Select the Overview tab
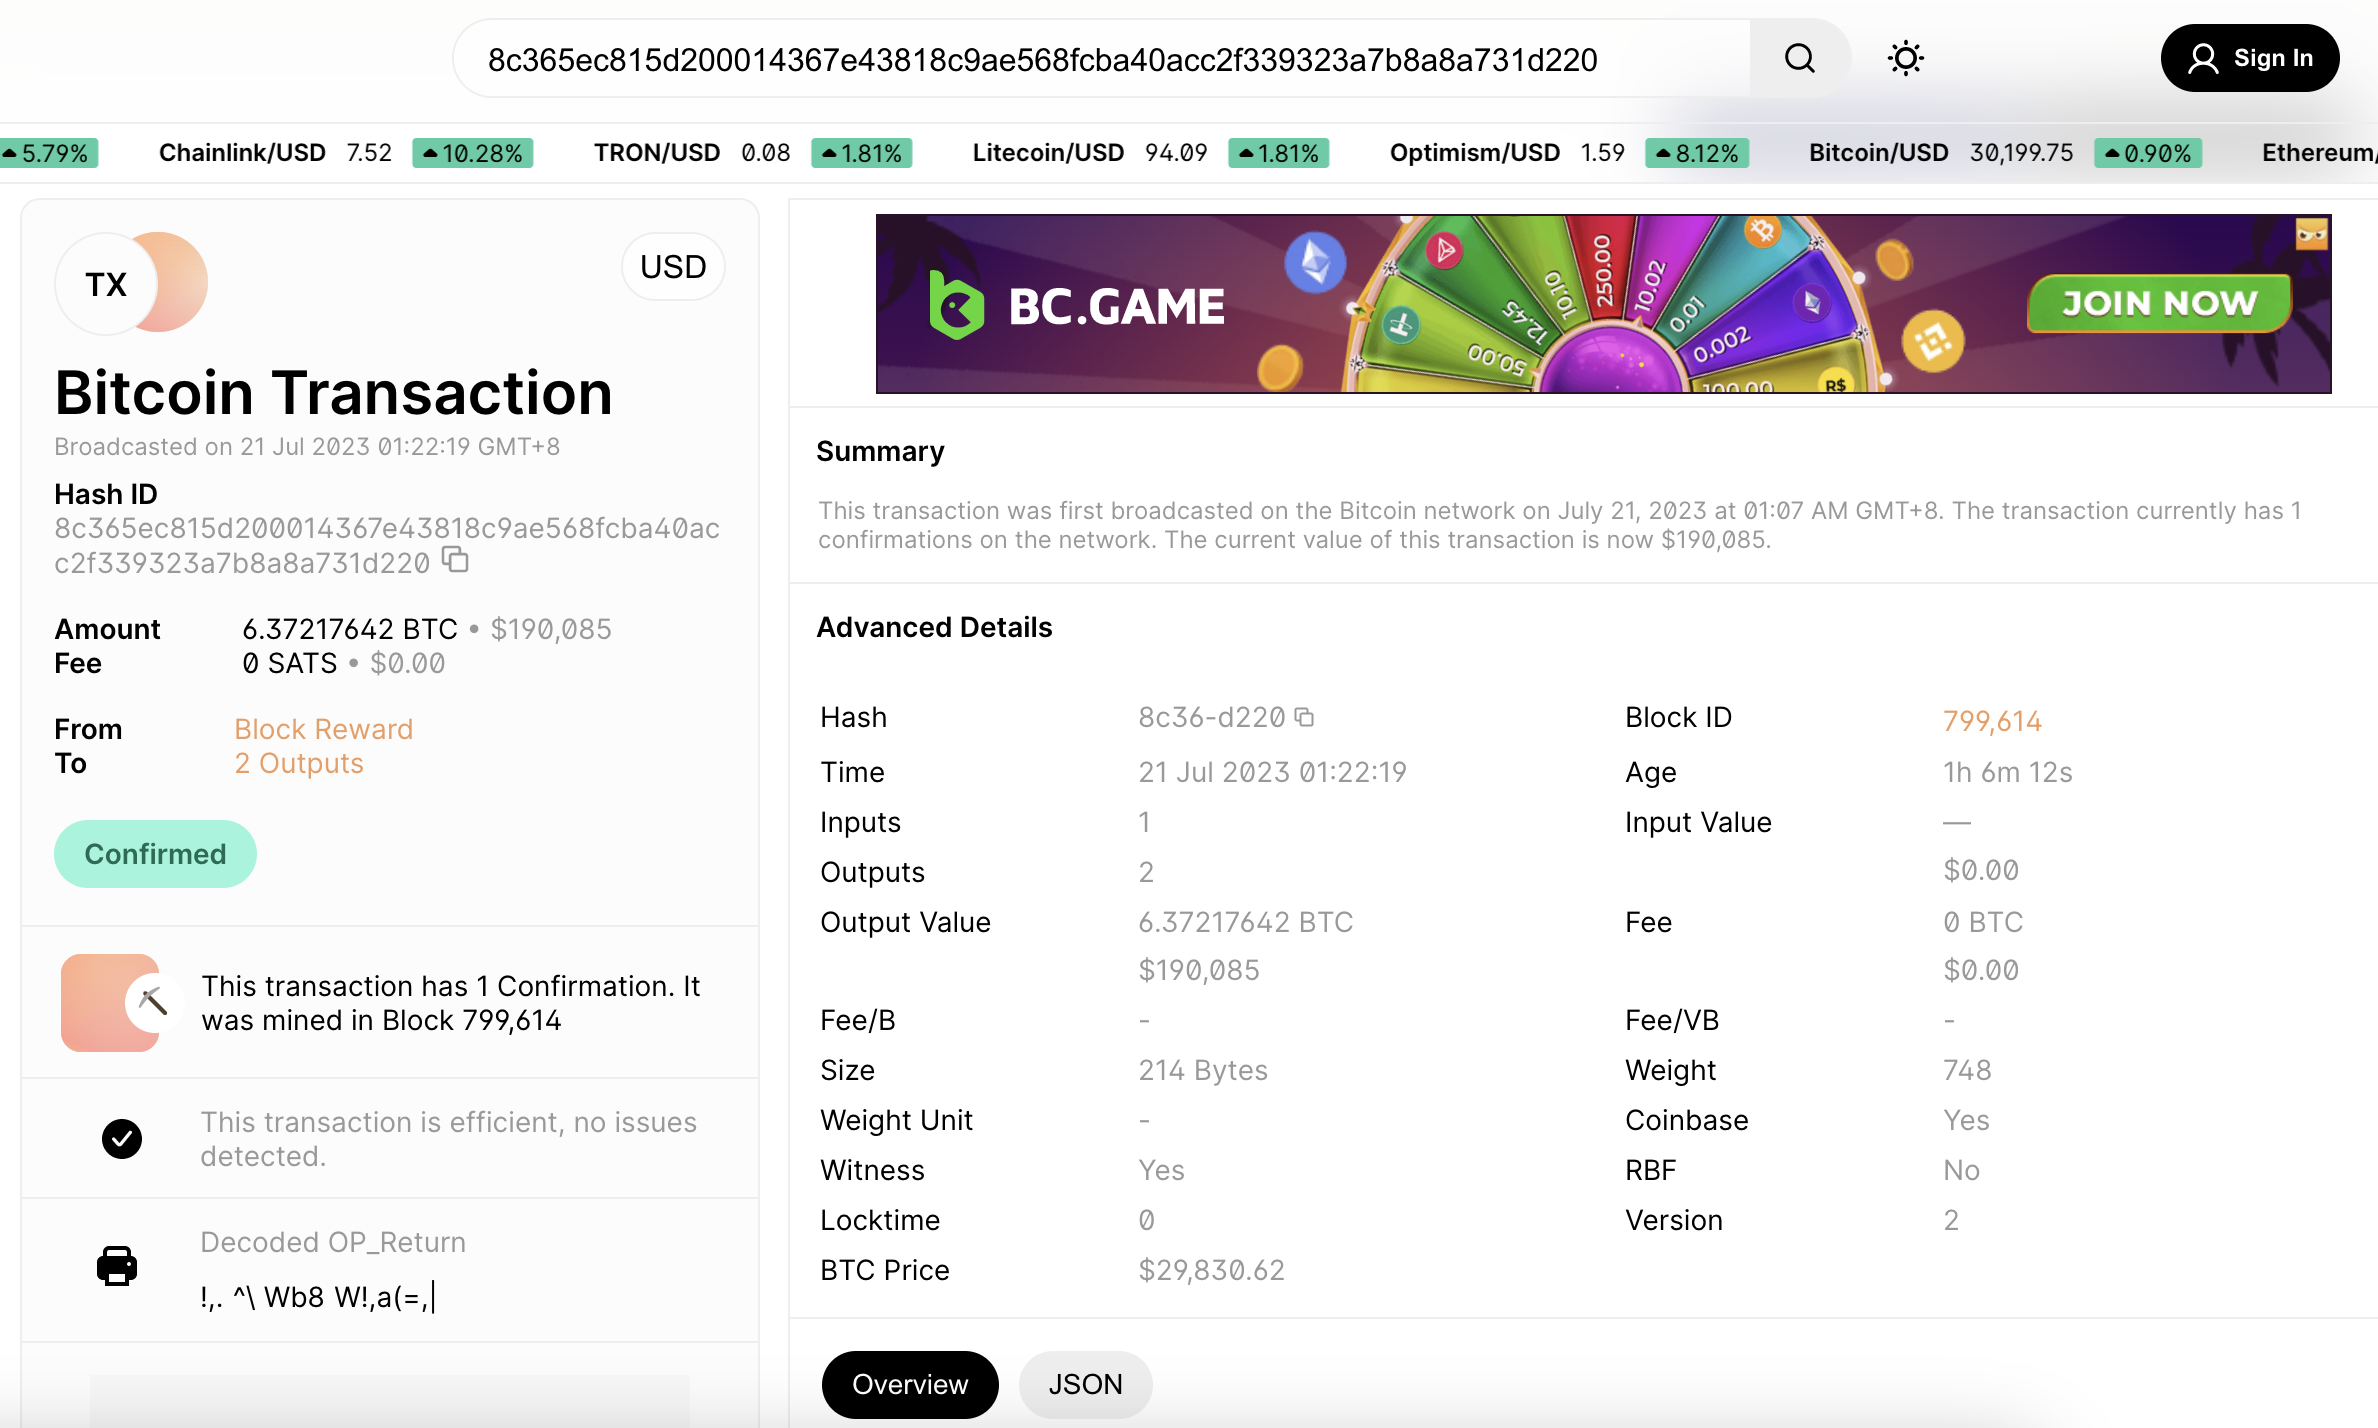Viewport: 2378px width, 1428px height. [909, 1384]
